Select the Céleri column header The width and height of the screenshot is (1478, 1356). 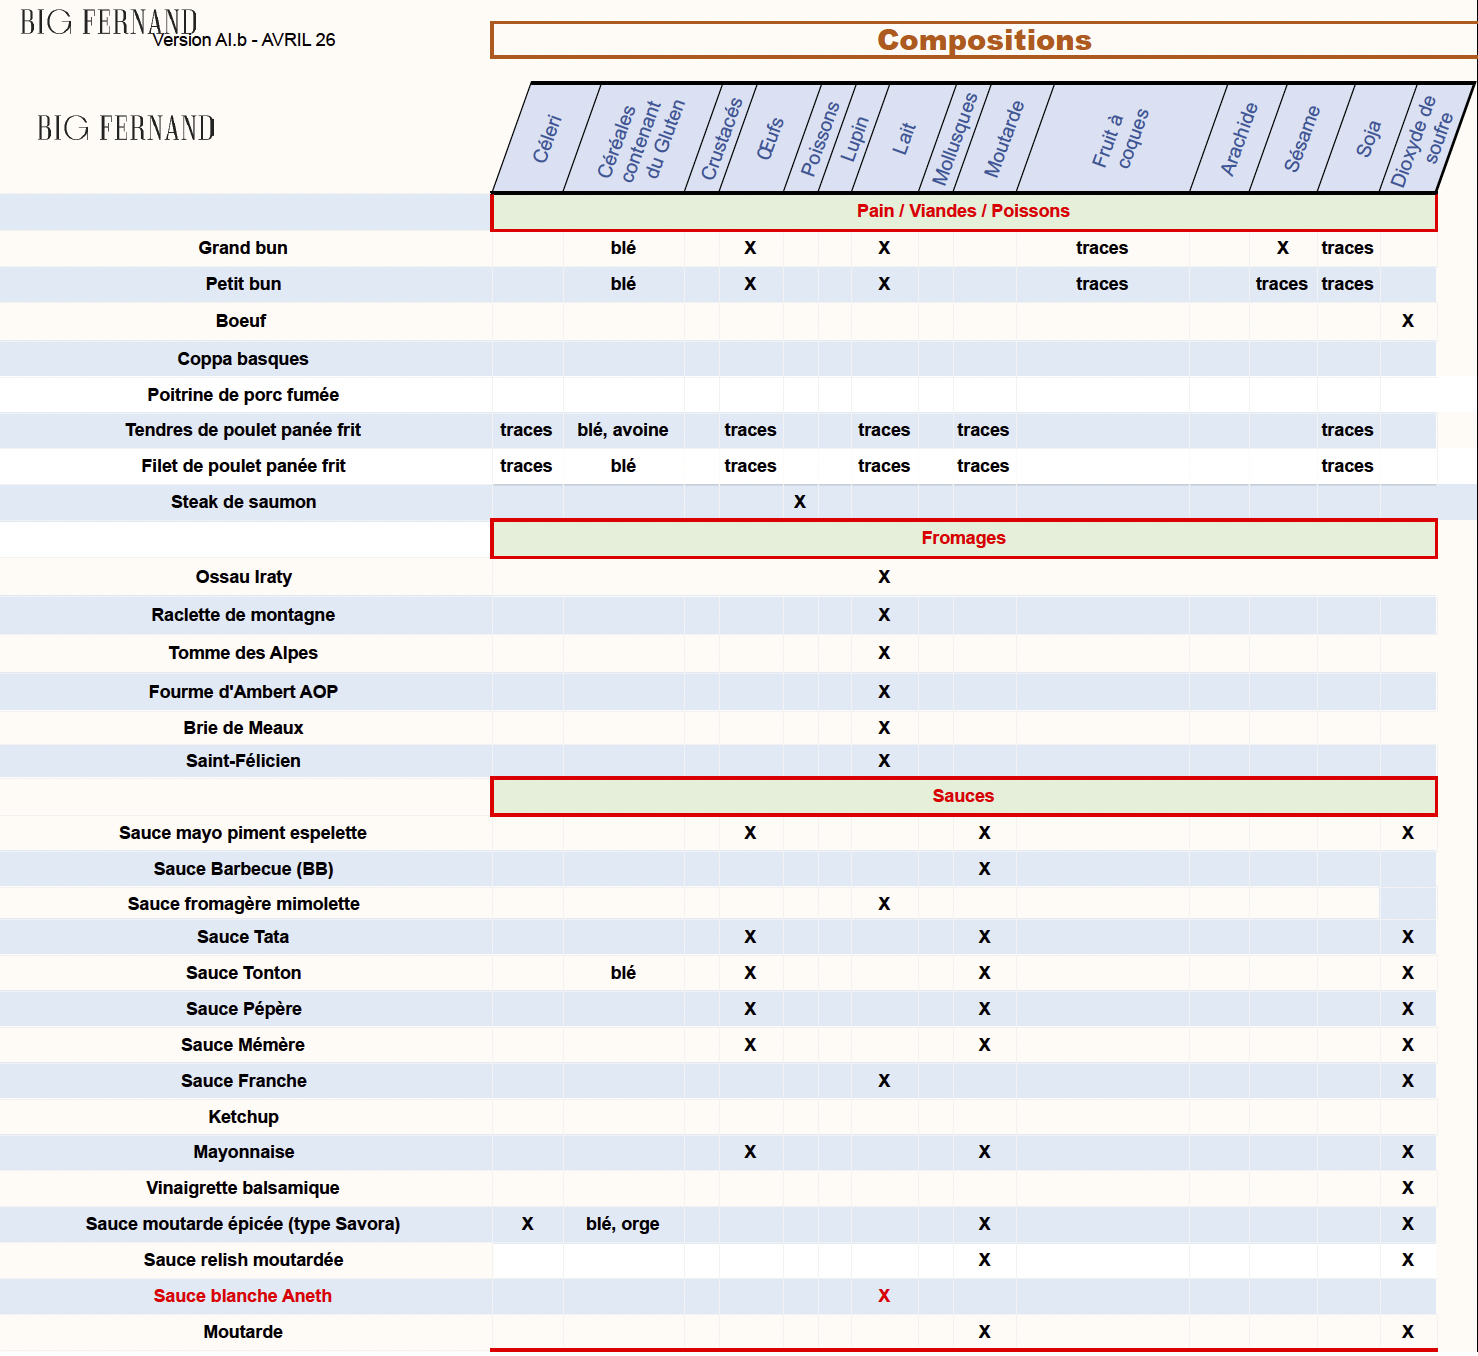click(546, 140)
